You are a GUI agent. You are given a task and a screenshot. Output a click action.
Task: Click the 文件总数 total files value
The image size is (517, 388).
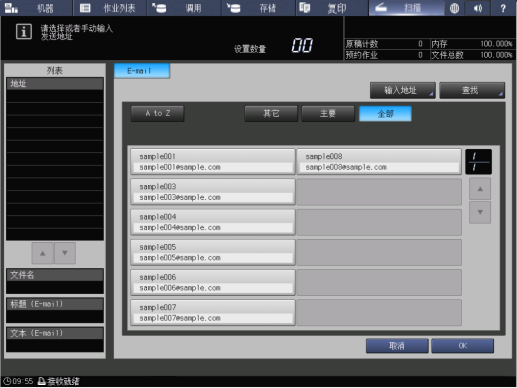point(496,55)
